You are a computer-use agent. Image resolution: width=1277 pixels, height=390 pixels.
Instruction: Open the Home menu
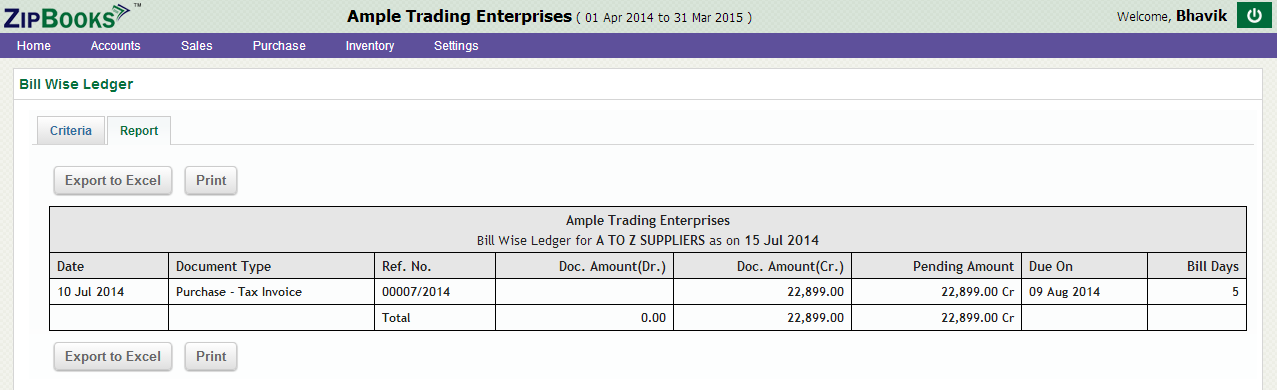point(34,46)
